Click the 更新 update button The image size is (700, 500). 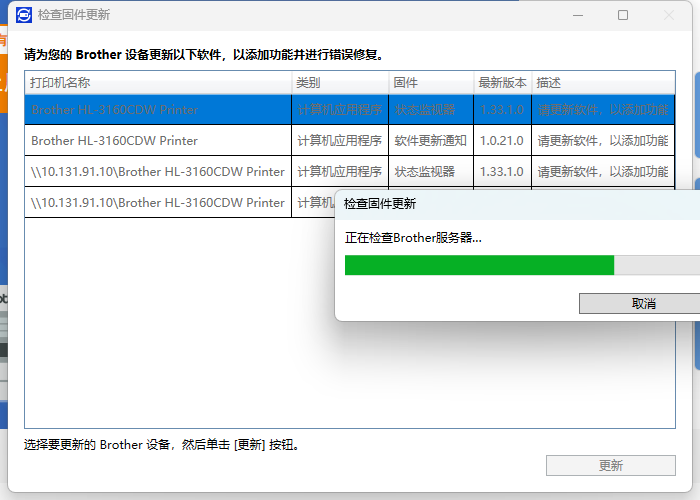pyautogui.click(x=610, y=466)
